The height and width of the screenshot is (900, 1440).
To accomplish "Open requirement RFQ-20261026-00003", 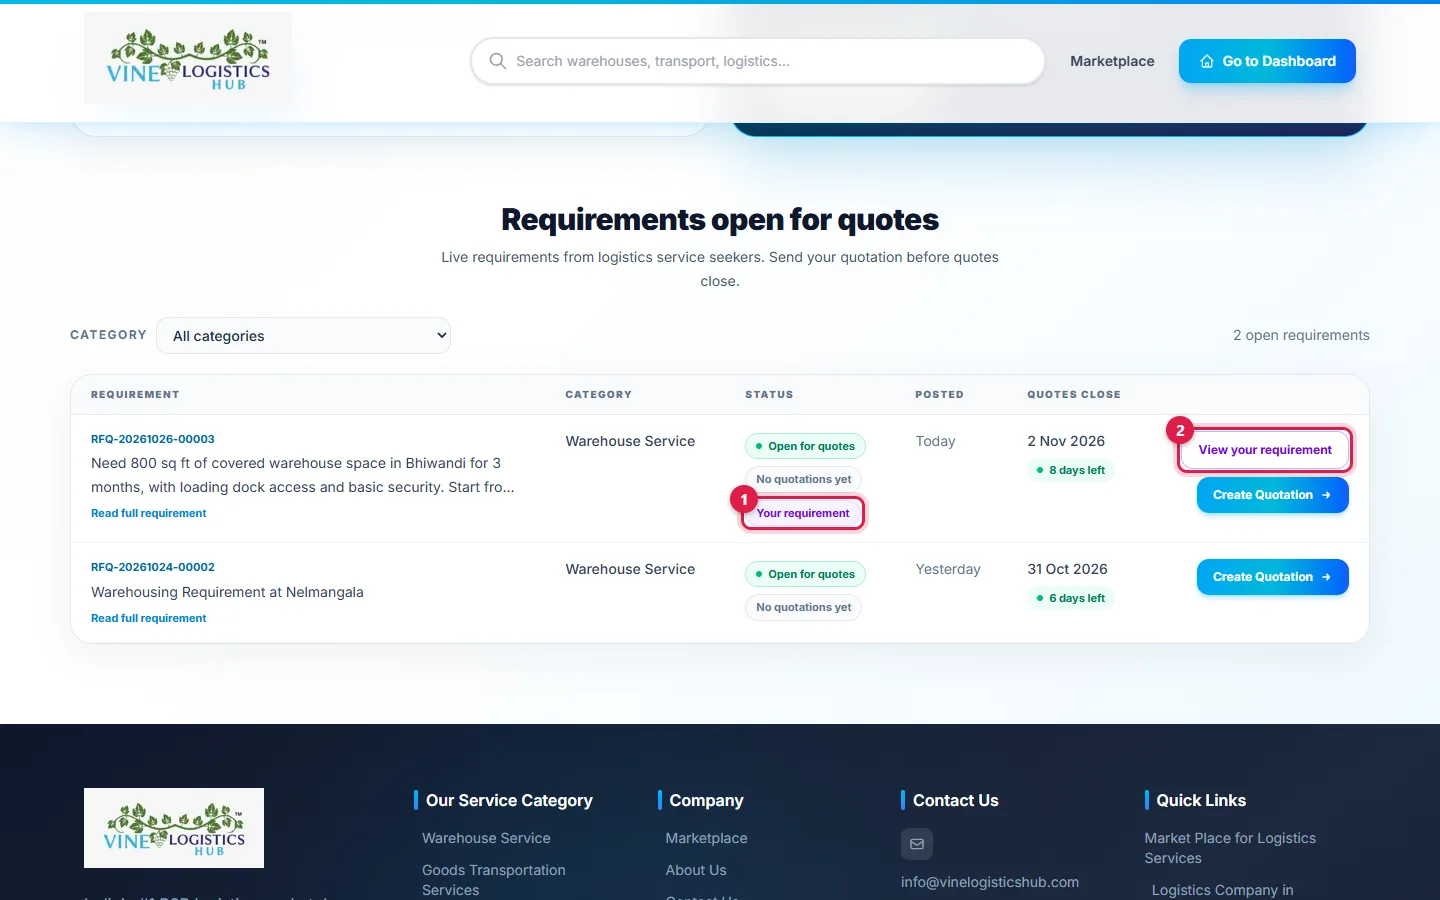I will 153,439.
